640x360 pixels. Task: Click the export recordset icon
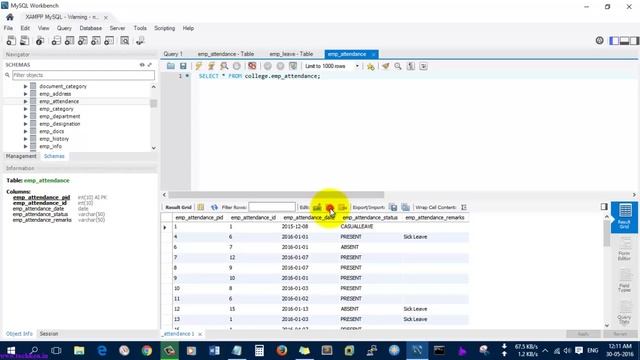393,207
